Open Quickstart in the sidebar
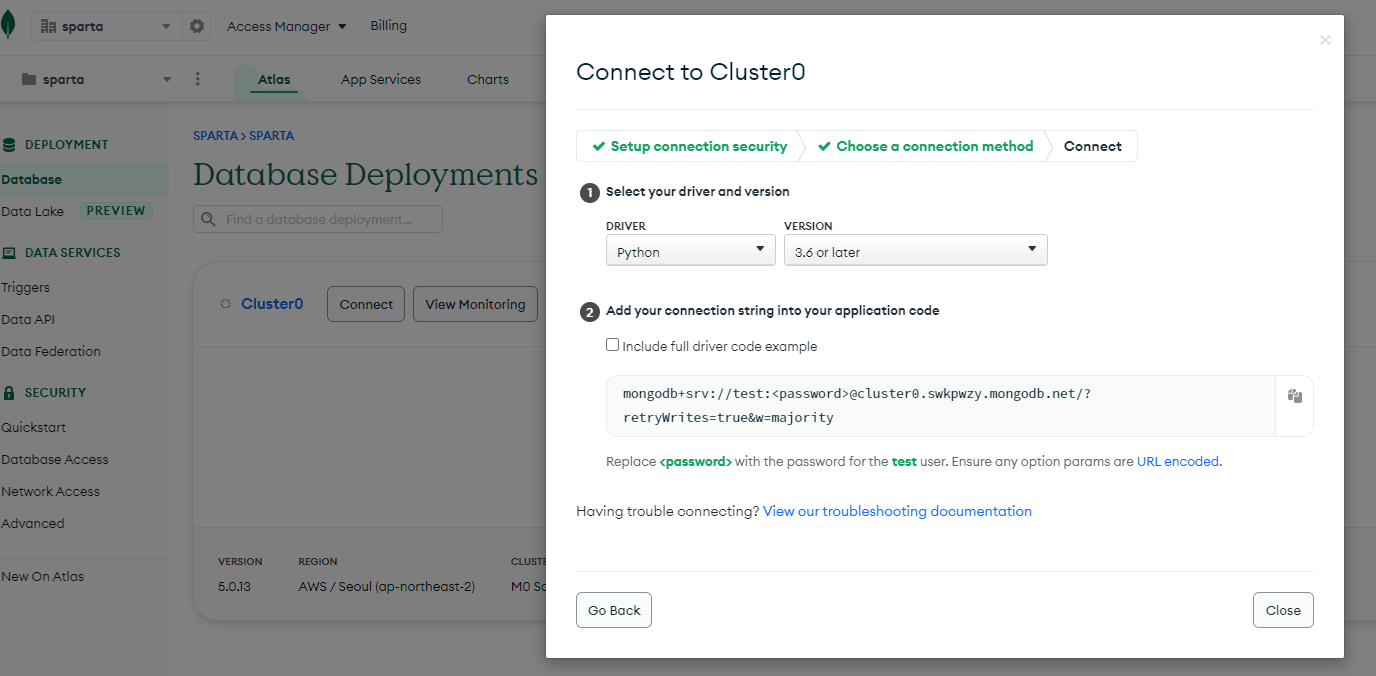Screen dimensions: 1376x676 click(x=33, y=428)
